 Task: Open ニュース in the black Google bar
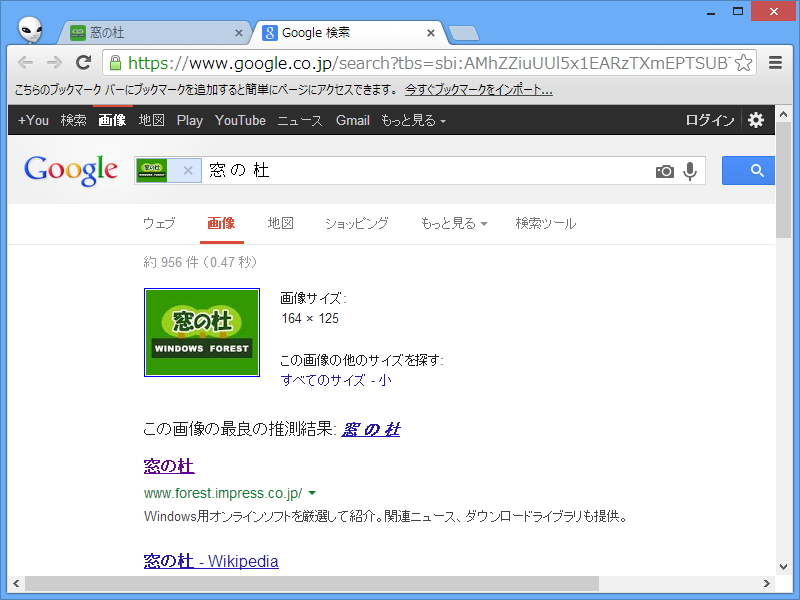click(300, 120)
